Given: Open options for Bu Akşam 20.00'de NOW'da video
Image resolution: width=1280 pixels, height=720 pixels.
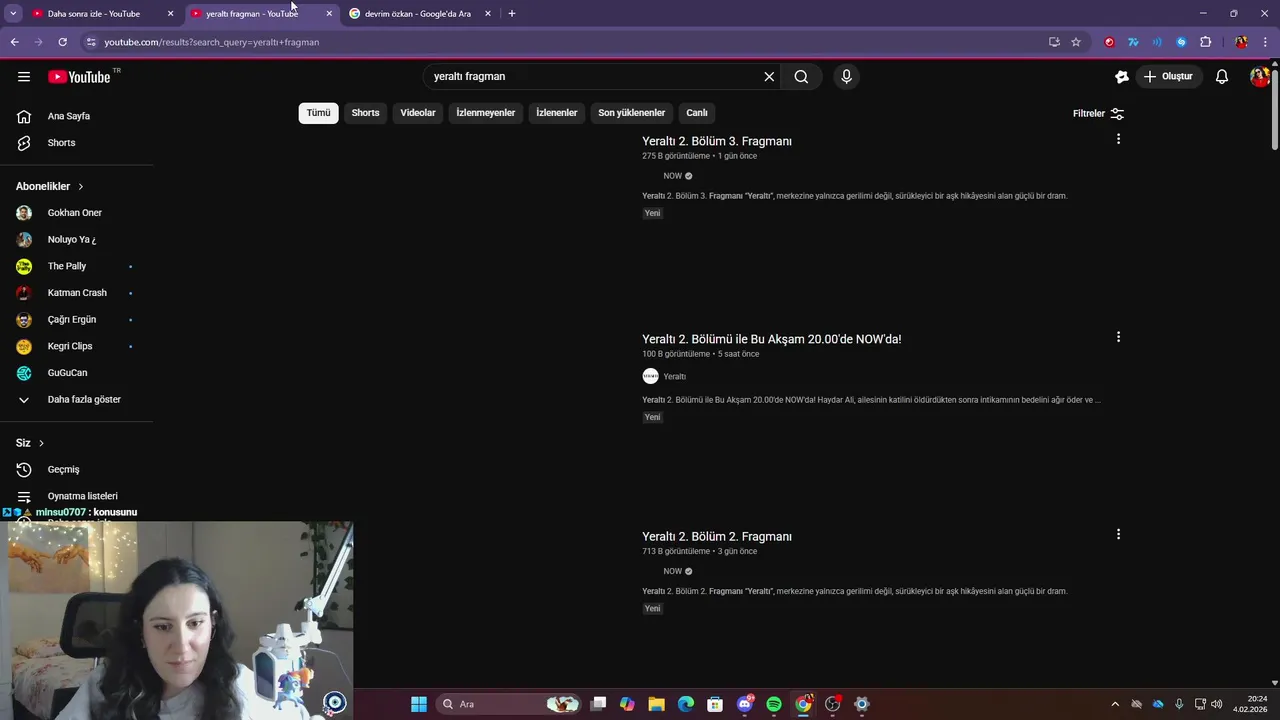Looking at the screenshot, I should [x=1118, y=337].
